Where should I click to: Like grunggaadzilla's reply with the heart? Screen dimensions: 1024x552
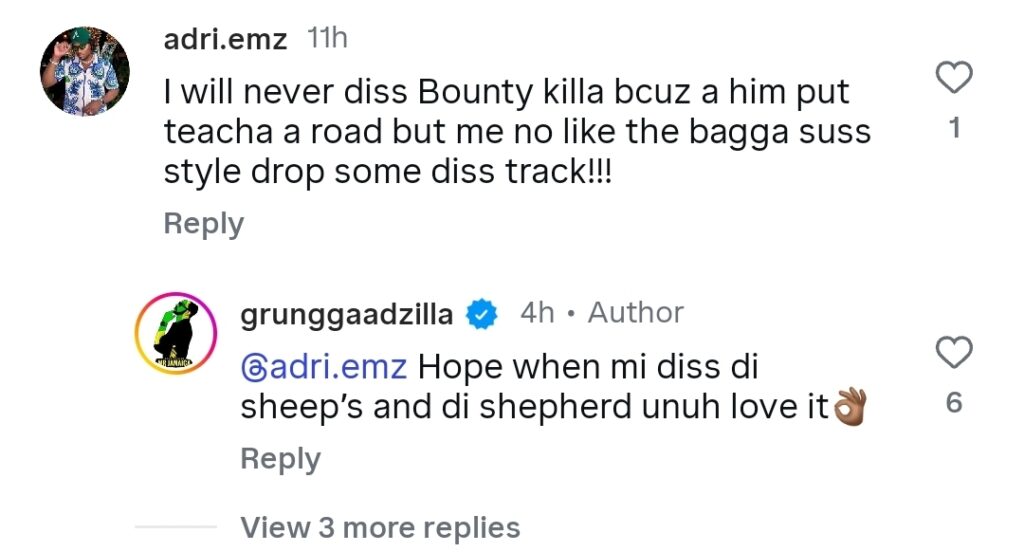pos(956,352)
